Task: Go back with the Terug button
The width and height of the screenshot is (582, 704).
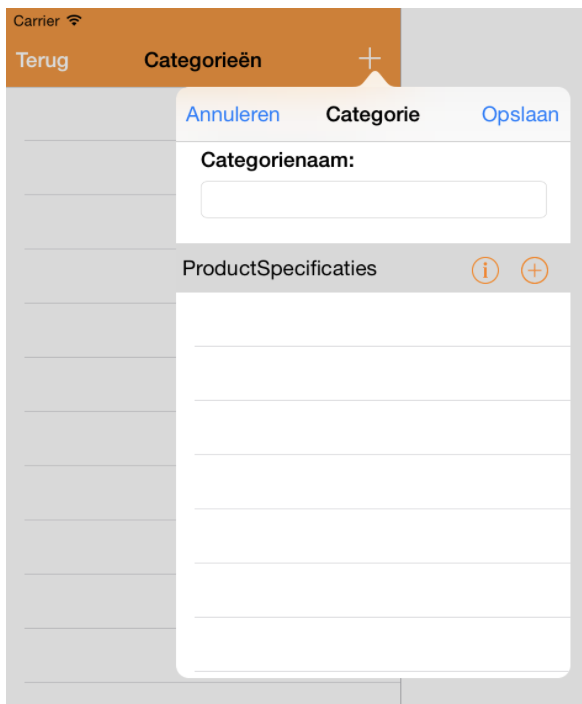Action: [42, 60]
